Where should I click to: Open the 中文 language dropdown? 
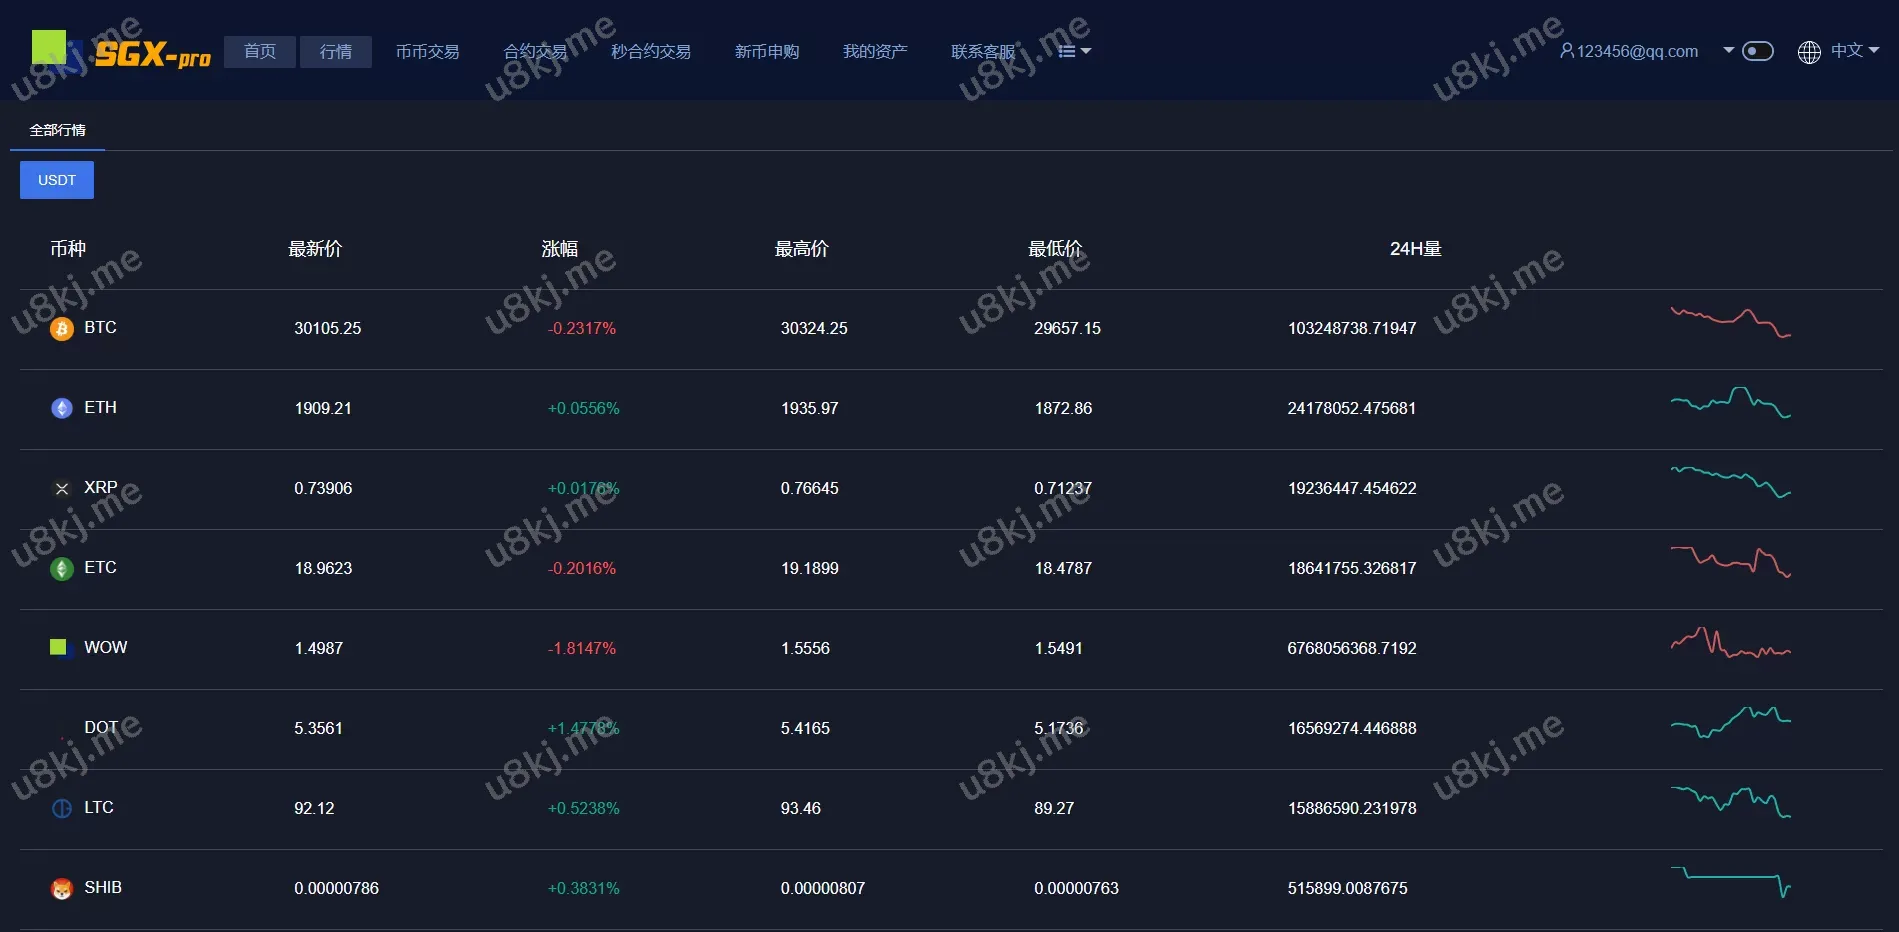click(1854, 51)
